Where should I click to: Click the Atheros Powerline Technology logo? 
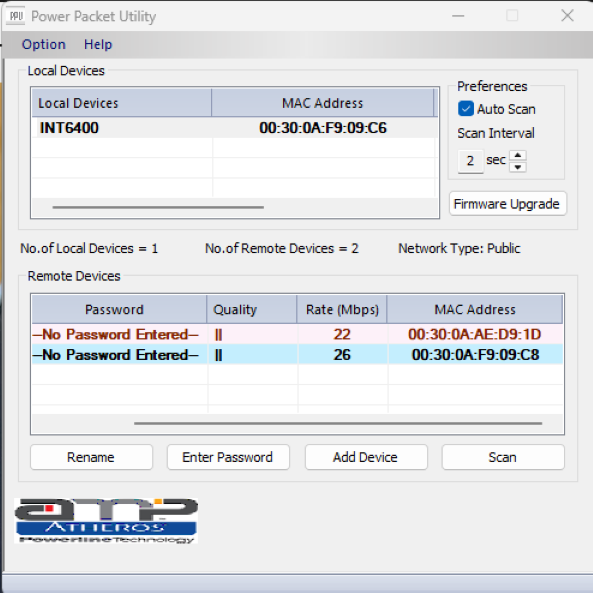106,521
